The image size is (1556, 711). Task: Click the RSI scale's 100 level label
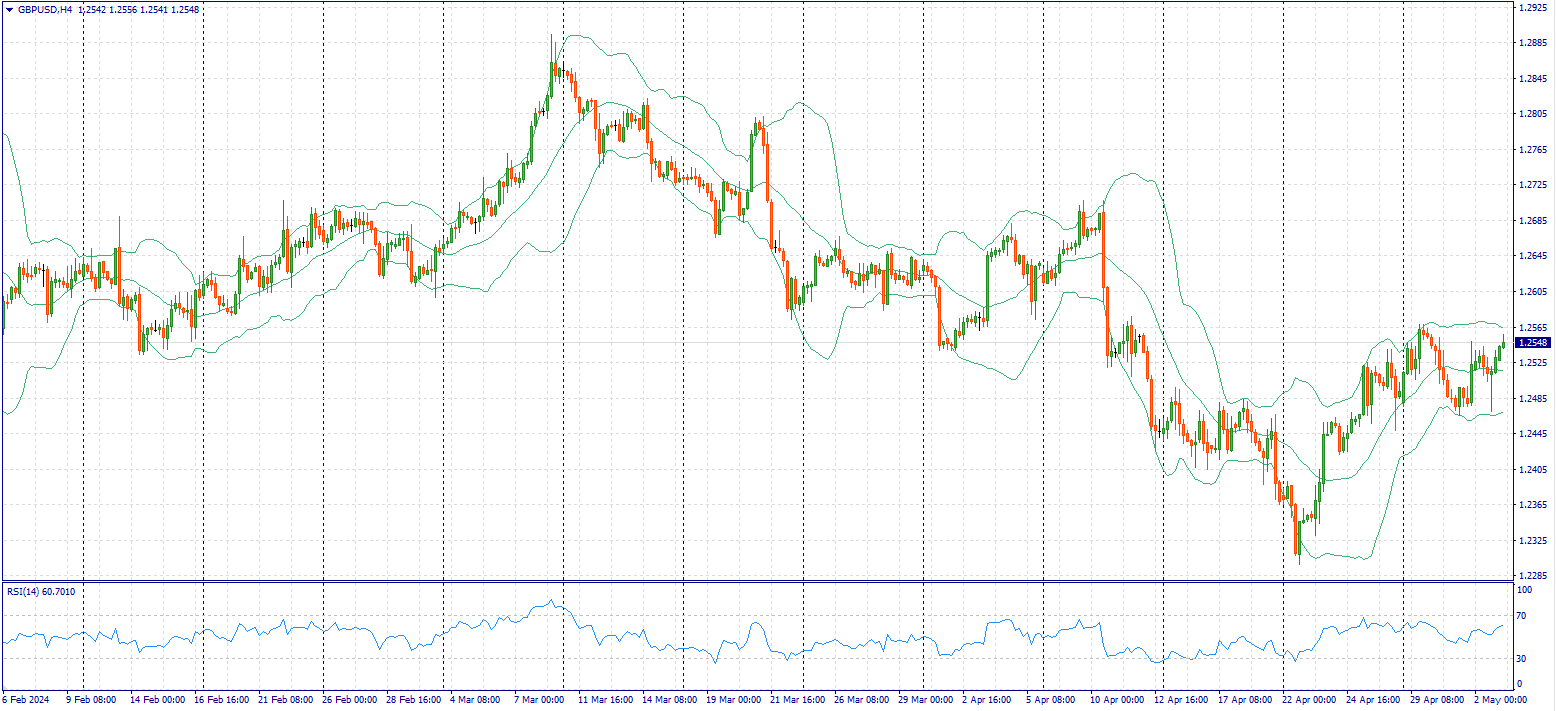[x=1526, y=591]
